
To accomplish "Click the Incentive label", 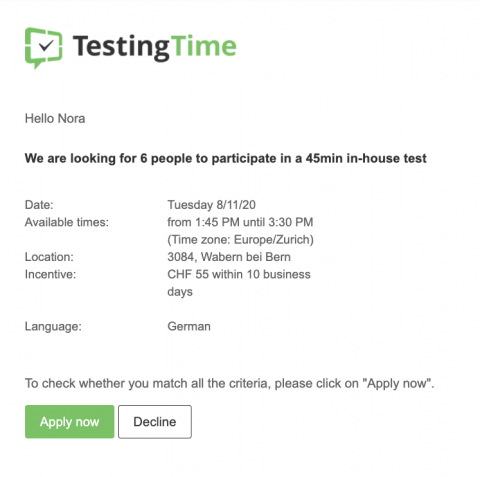I will click(50, 274).
